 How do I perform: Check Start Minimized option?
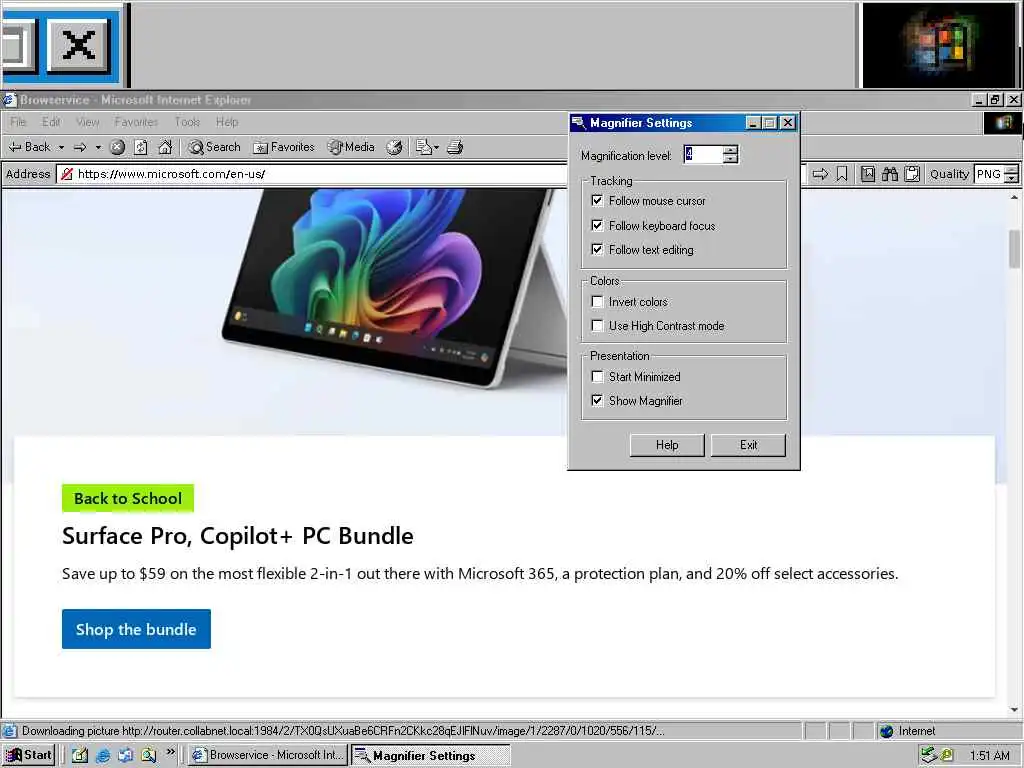[597, 376]
